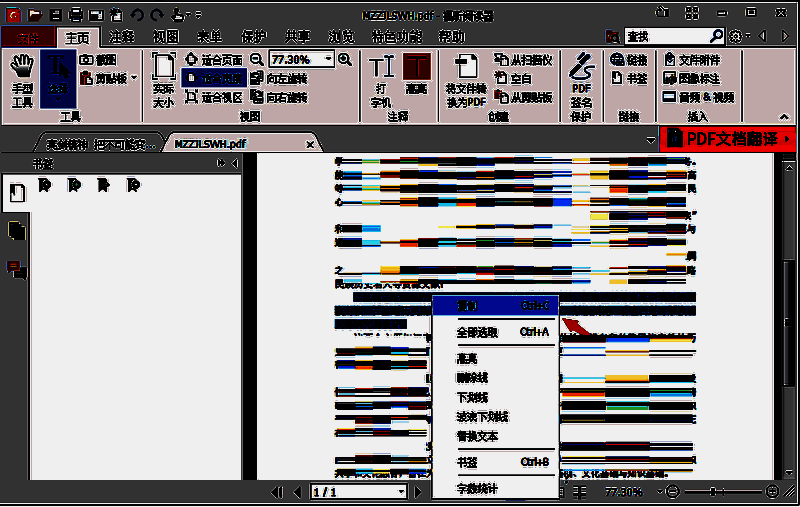Click the Bookmark (书签) ribbon button
The image size is (800, 507).
click(x=629, y=79)
